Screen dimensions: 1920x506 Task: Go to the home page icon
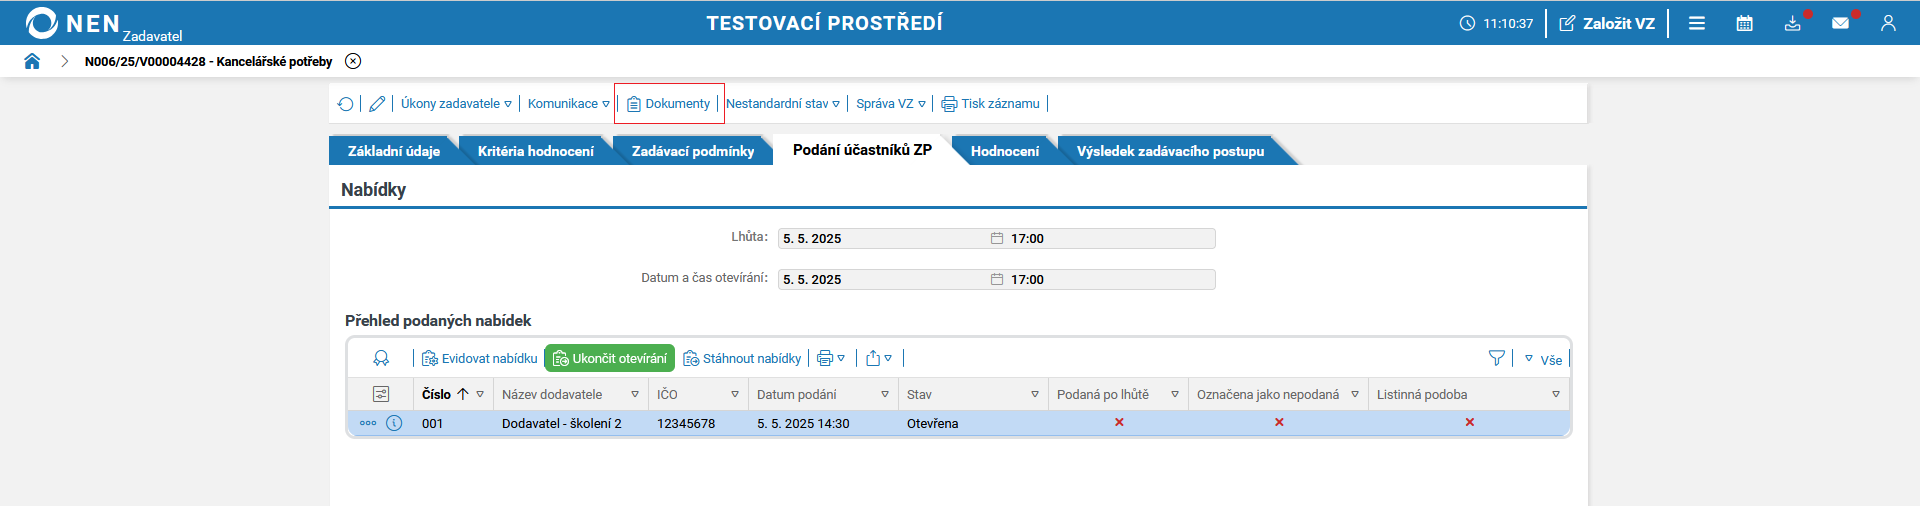click(32, 61)
